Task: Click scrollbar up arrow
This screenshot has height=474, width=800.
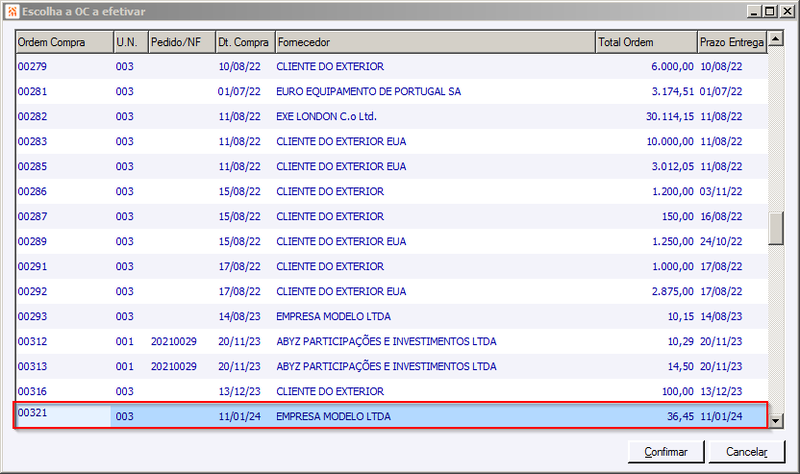Action: pyautogui.click(x=776, y=38)
